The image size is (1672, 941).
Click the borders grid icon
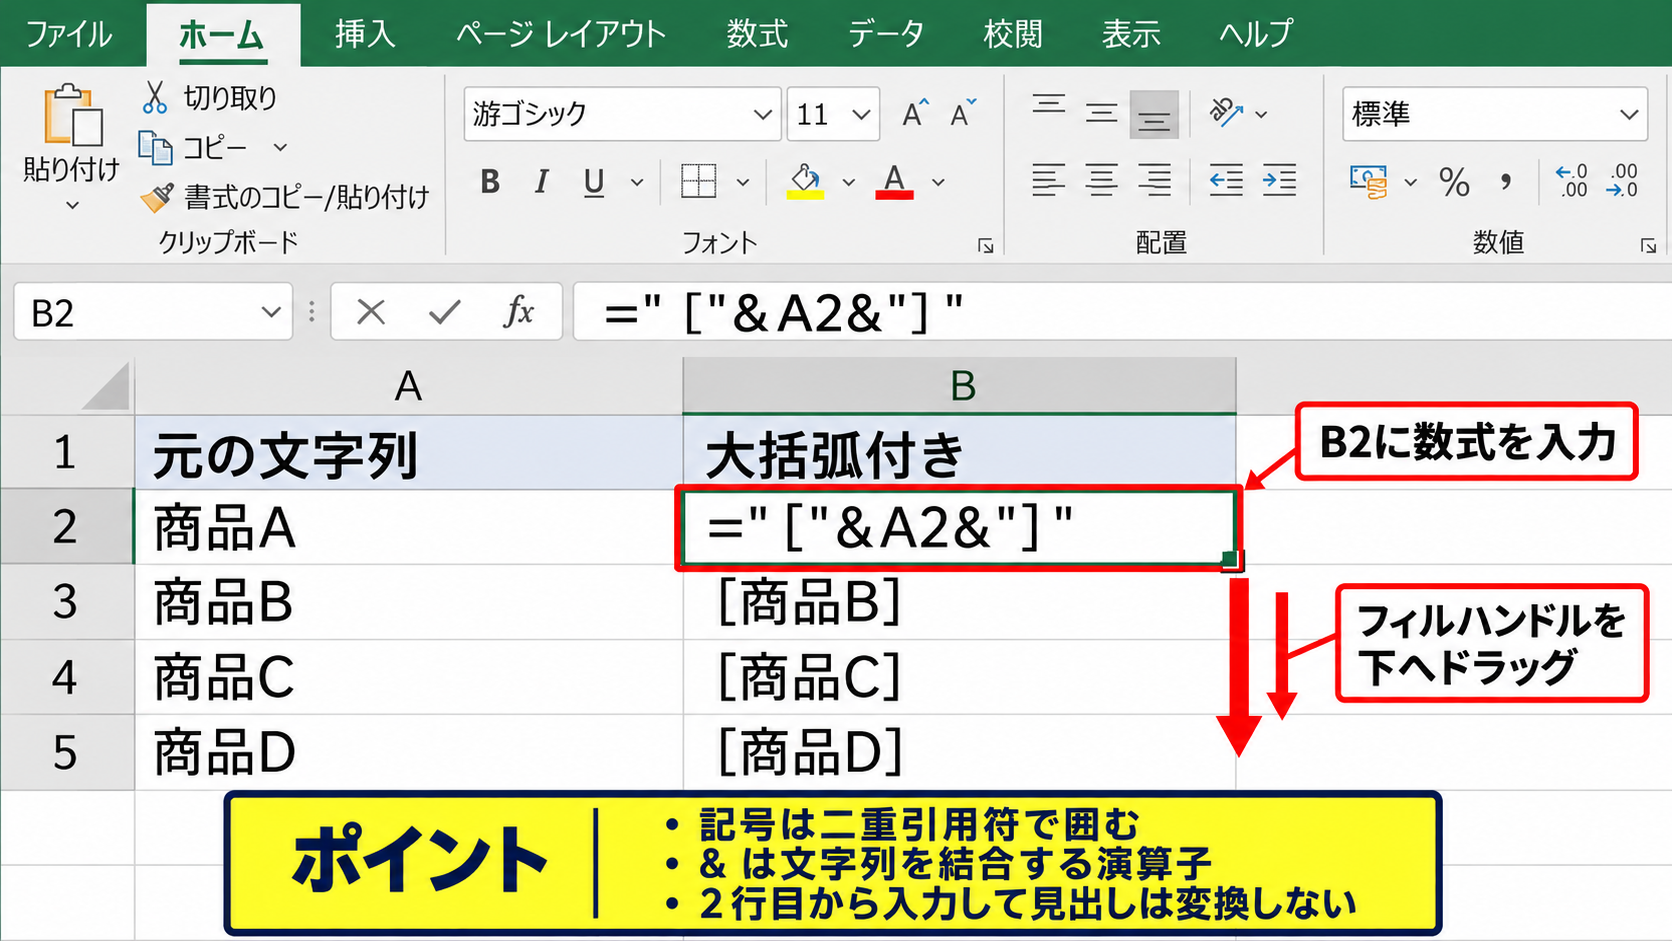(698, 182)
